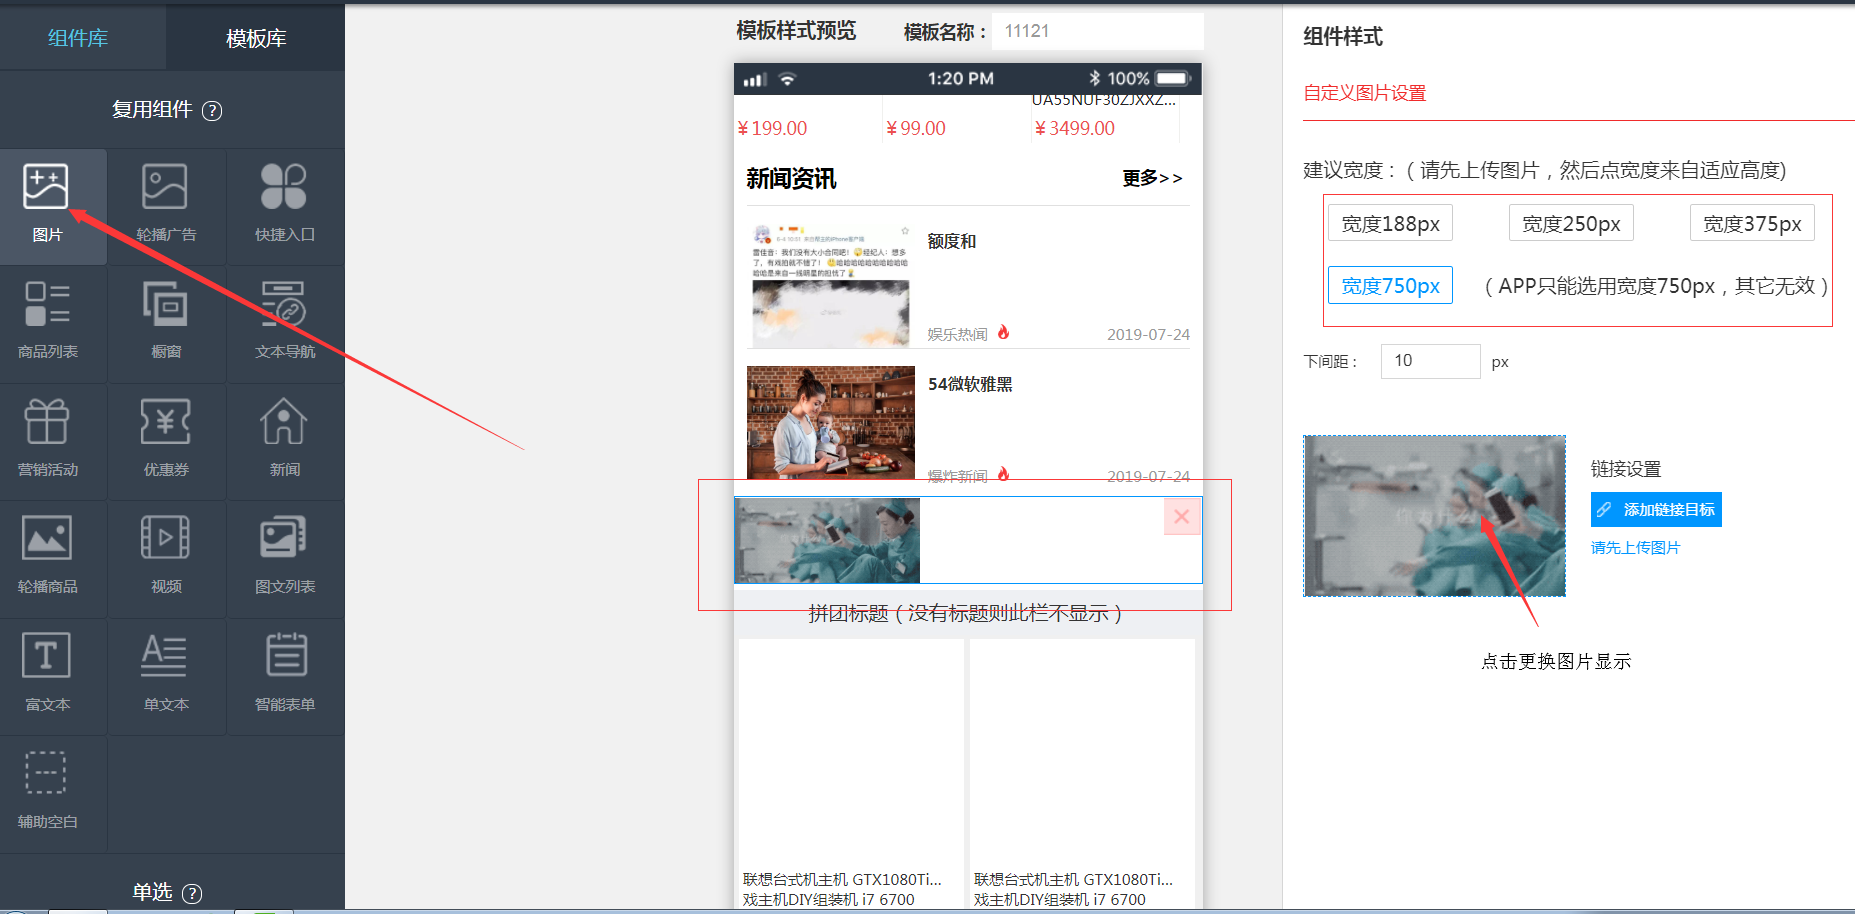The width and height of the screenshot is (1855, 914).
Task: Click the uploaded image thumbnail to replace it
Action: (x=1434, y=516)
